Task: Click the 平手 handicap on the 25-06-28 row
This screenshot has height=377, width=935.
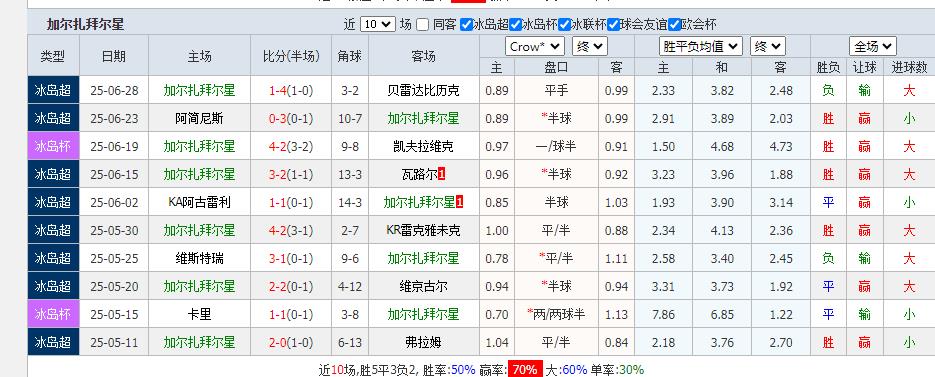Action: 556,91
